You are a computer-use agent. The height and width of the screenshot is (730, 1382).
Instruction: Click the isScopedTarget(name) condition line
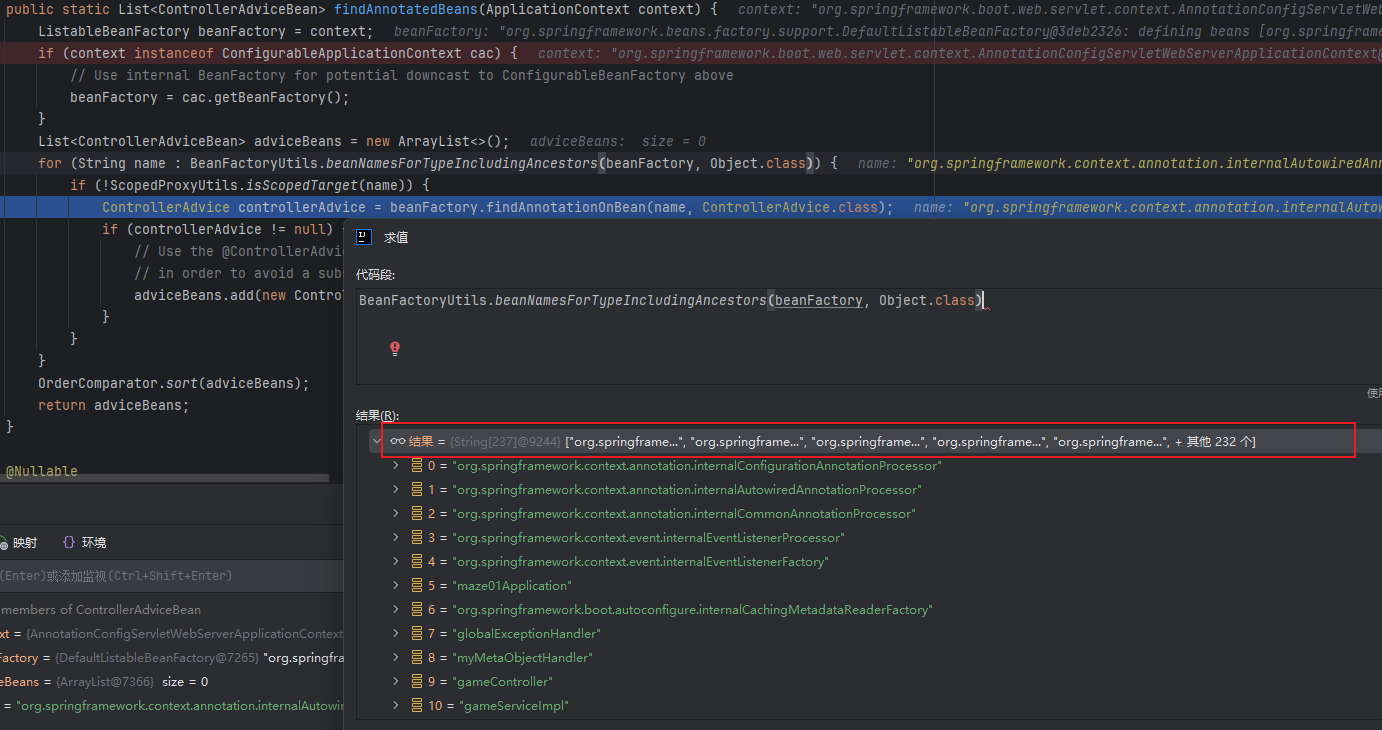pos(249,185)
